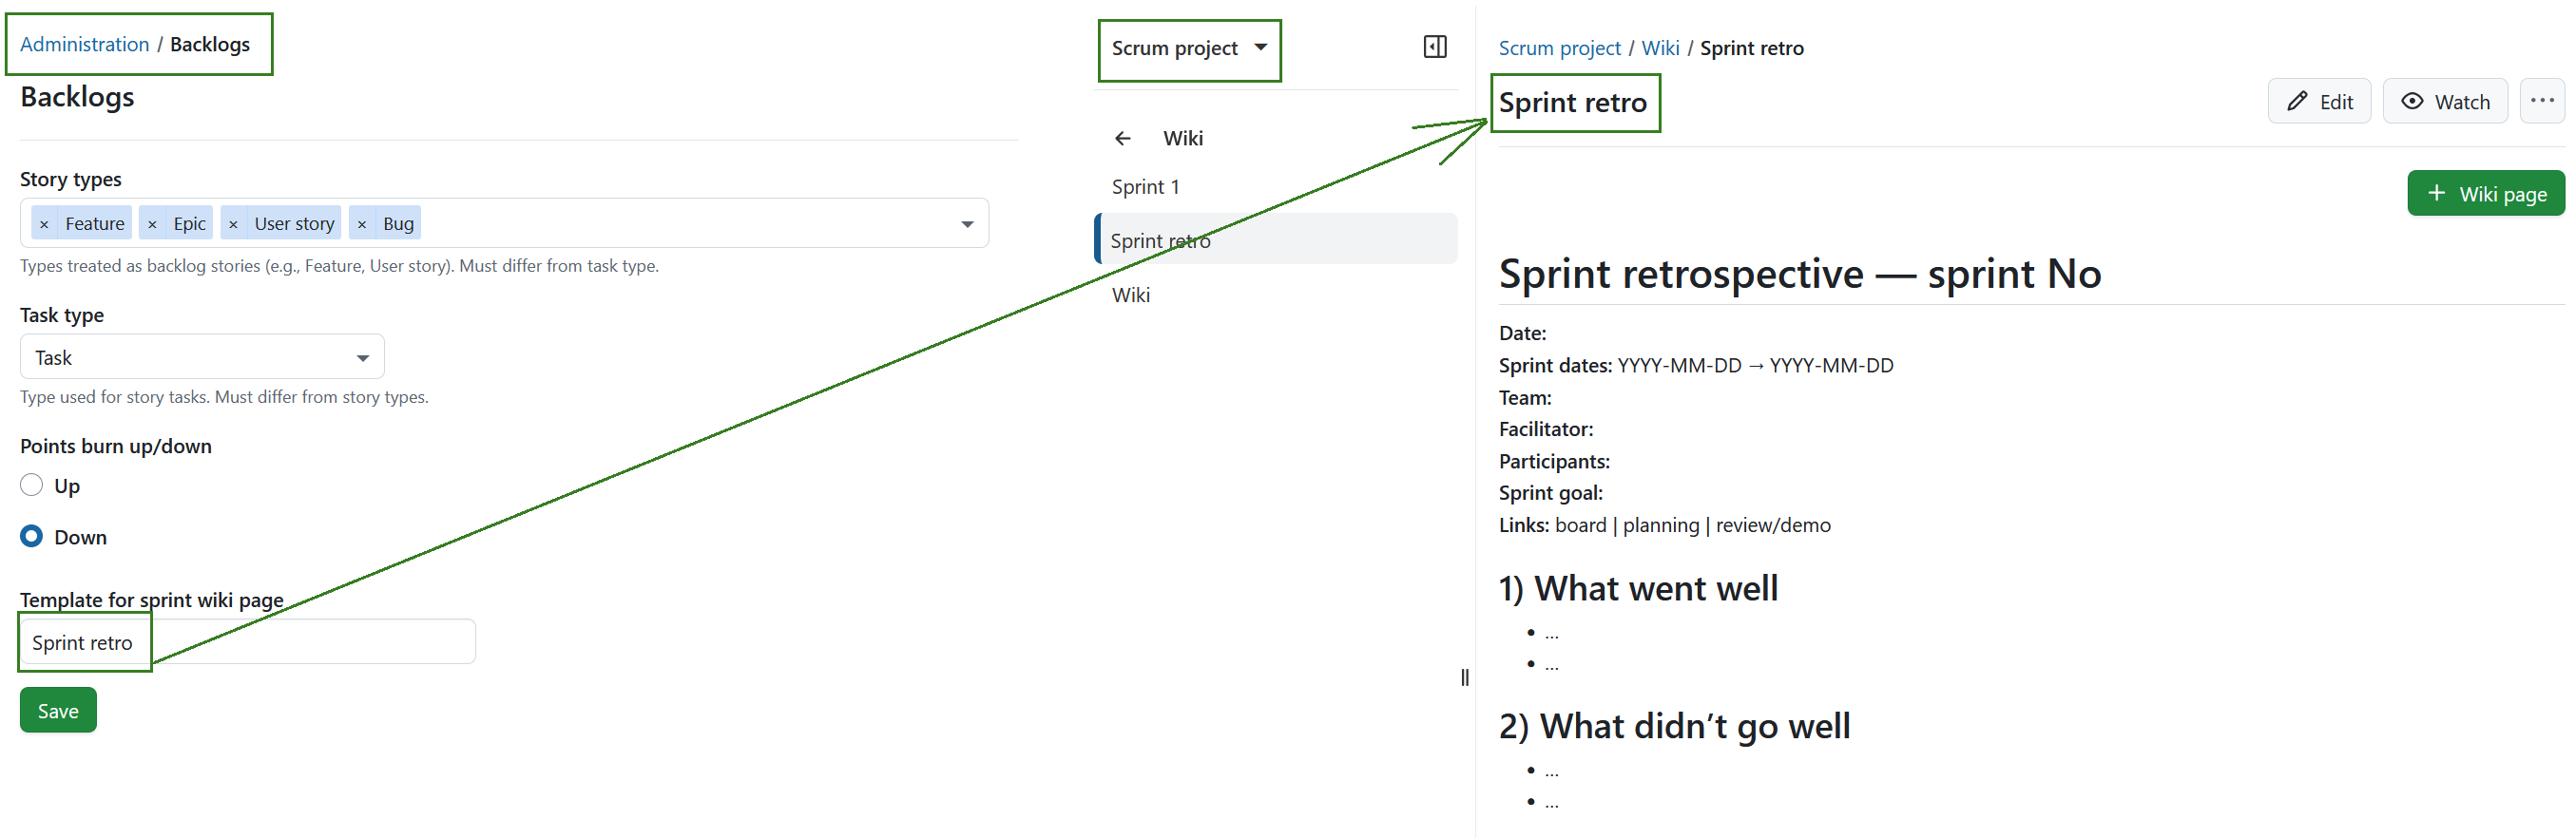
Task: Open the Wiki entry below Sprint retro
Action: (x=1131, y=295)
